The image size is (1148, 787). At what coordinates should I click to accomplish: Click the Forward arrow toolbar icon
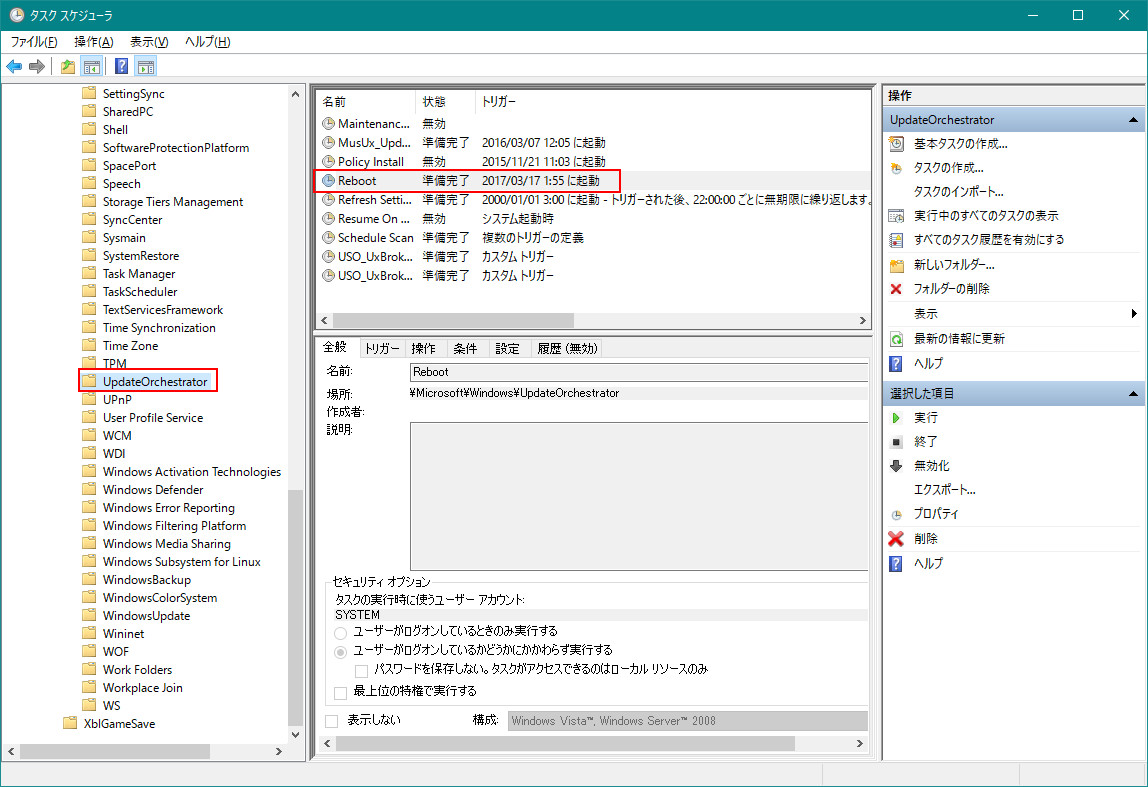tap(37, 67)
